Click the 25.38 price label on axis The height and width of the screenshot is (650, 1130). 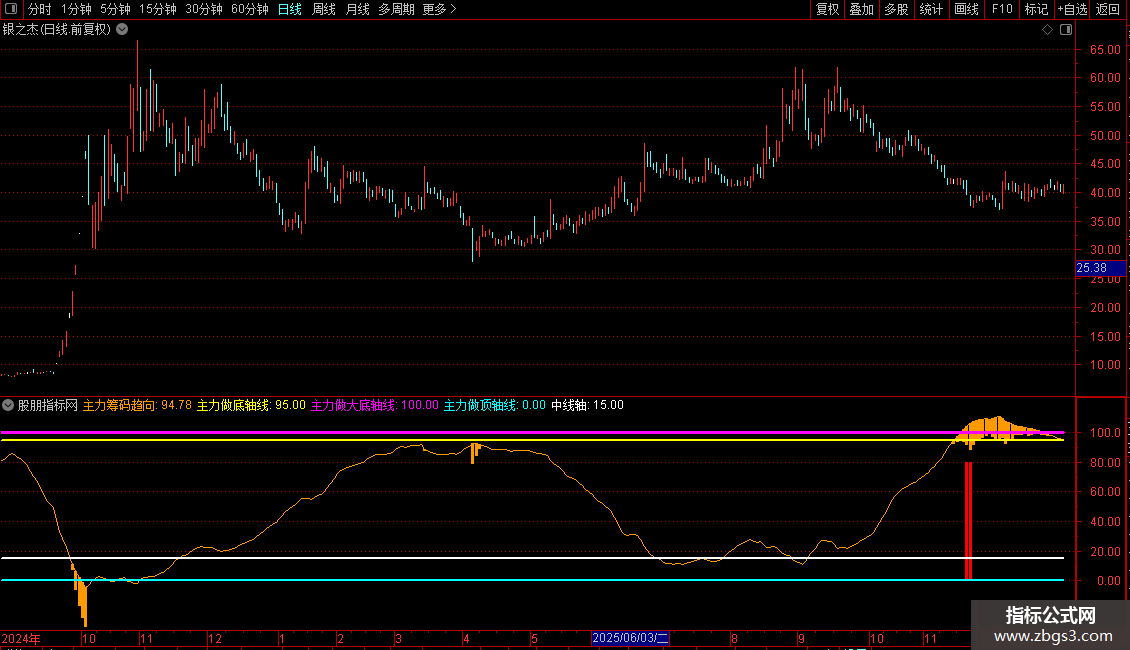(1091, 268)
